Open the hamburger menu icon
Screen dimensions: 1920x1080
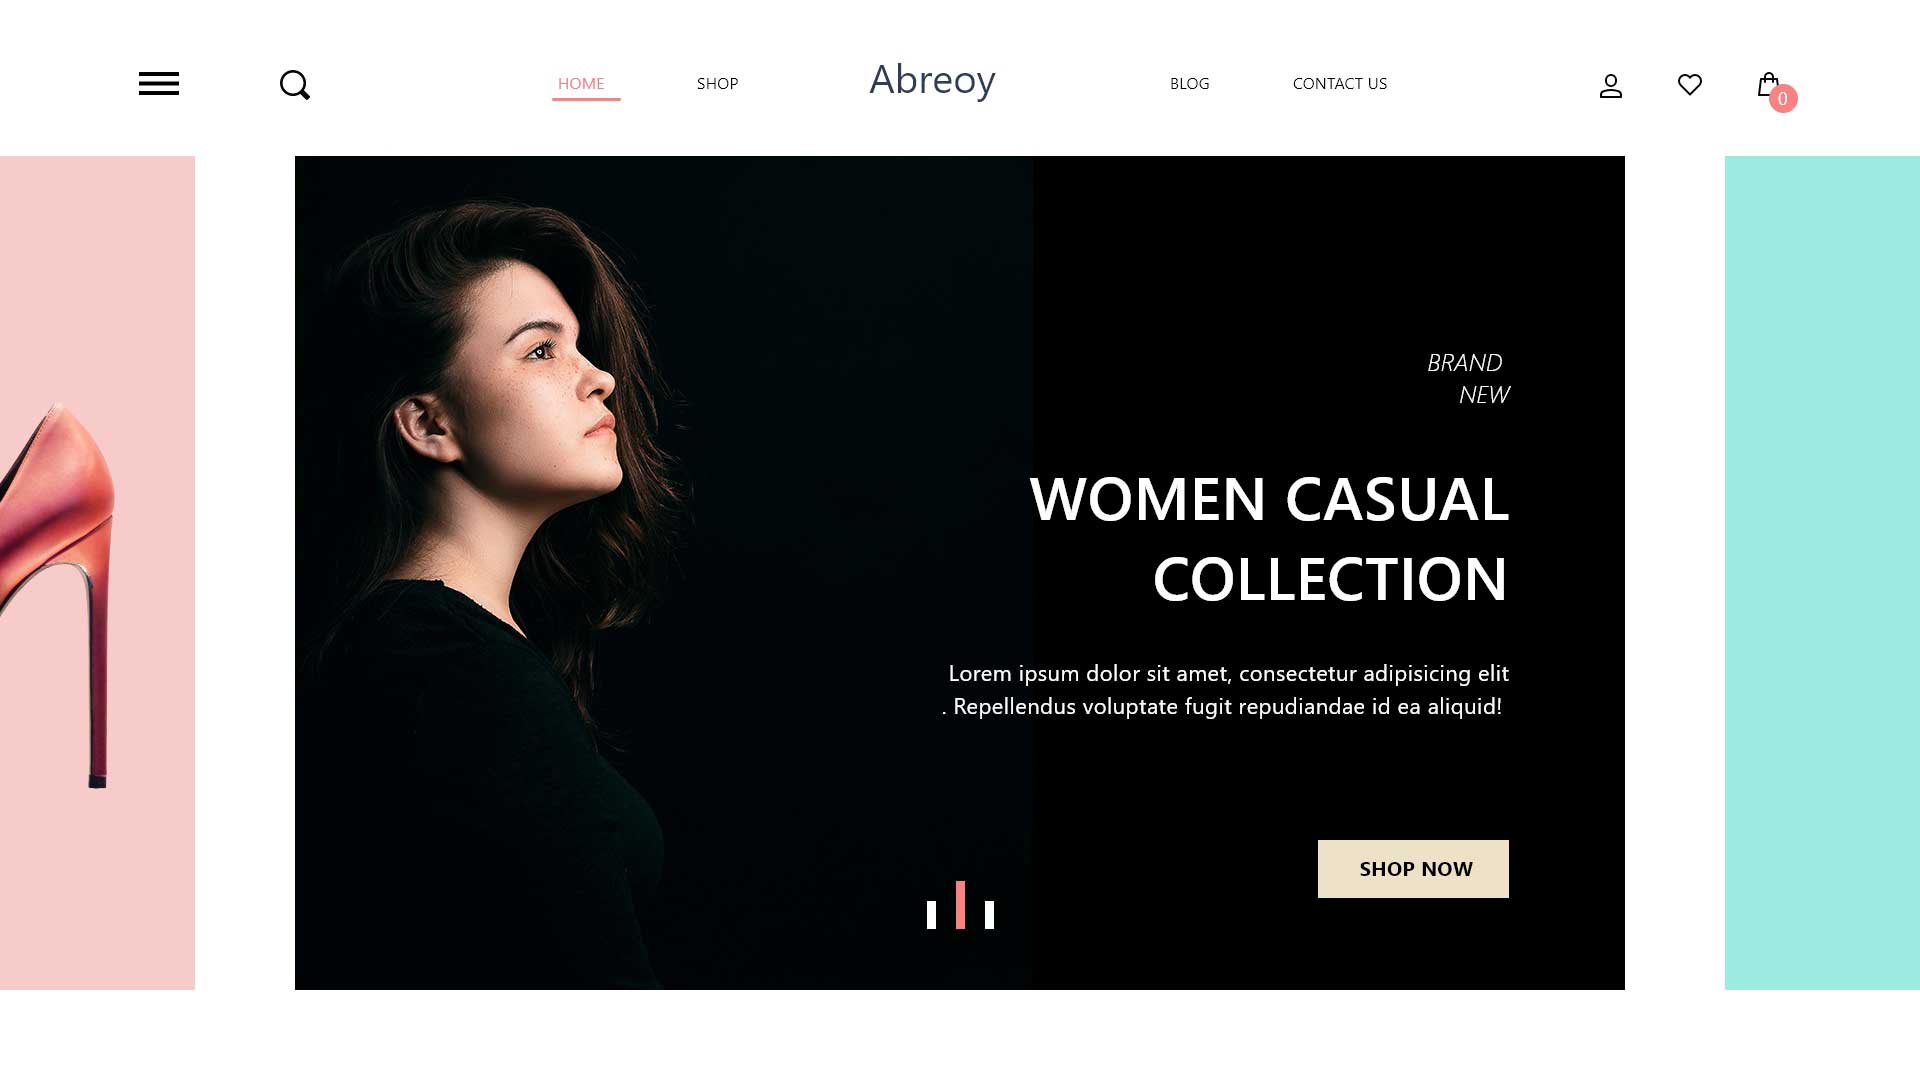159,84
